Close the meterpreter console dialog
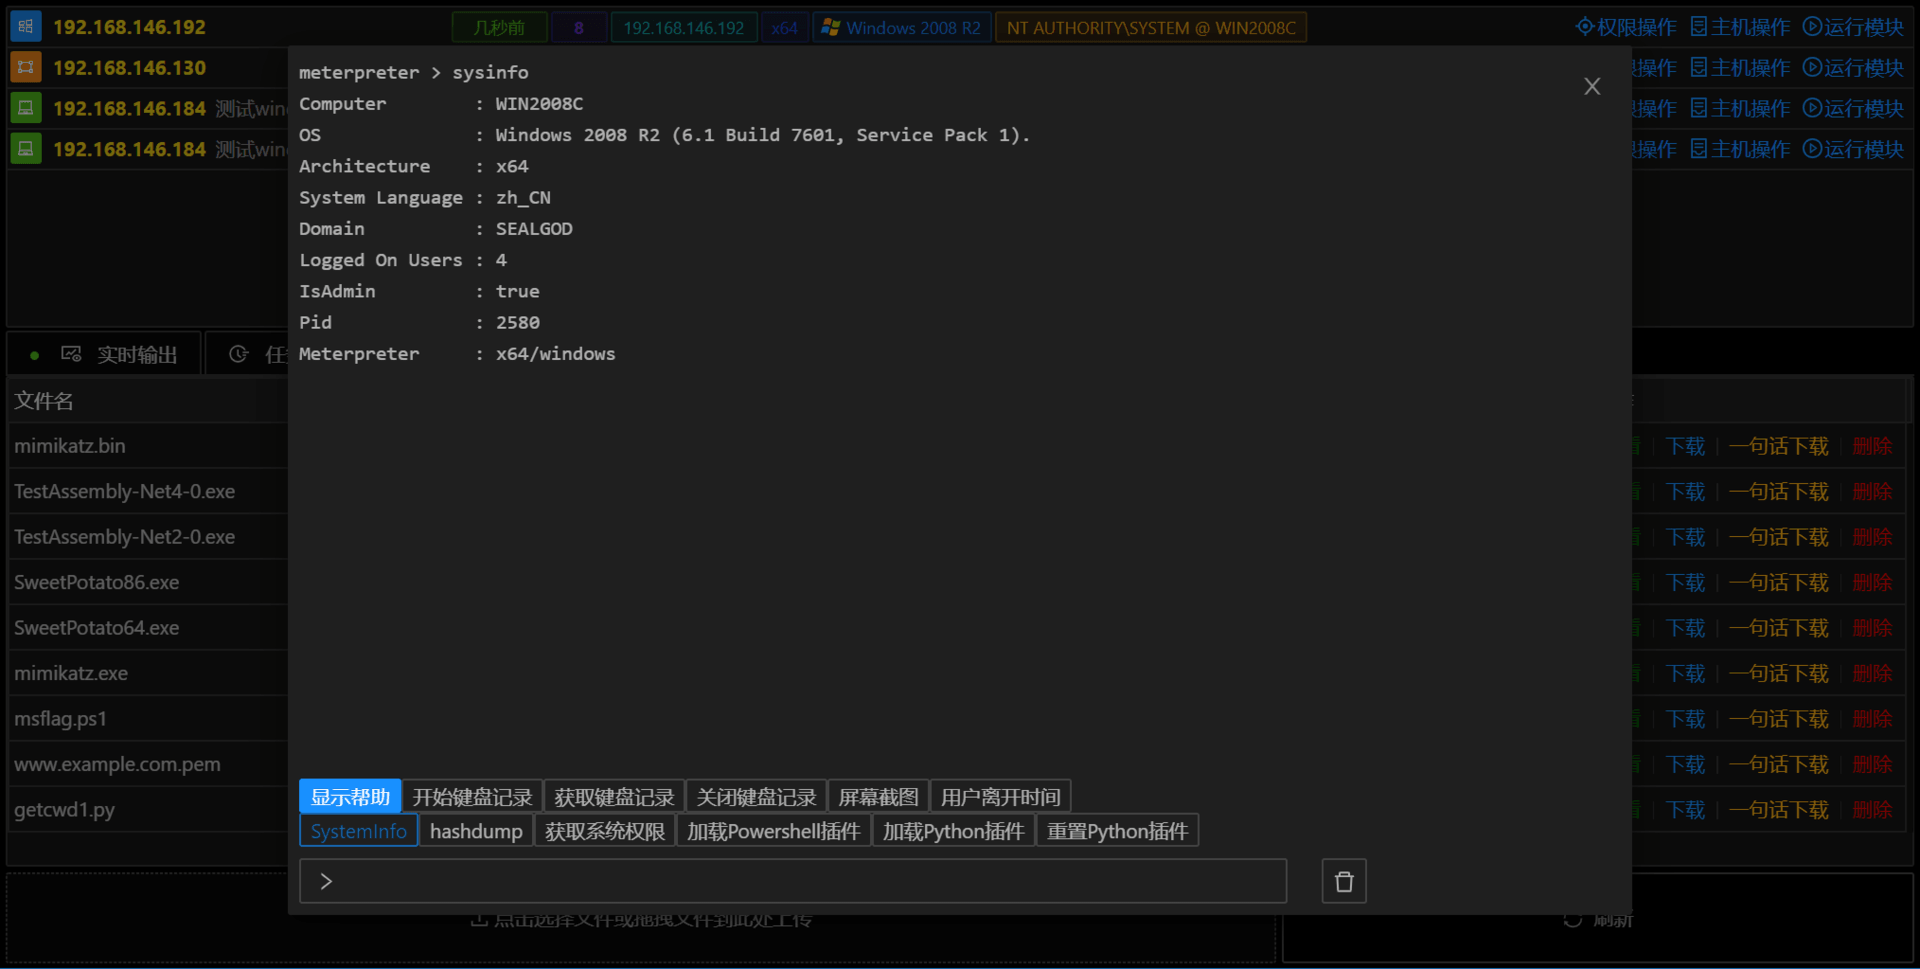Image resolution: width=1920 pixels, height=969 pixels. click(1592, 86)
